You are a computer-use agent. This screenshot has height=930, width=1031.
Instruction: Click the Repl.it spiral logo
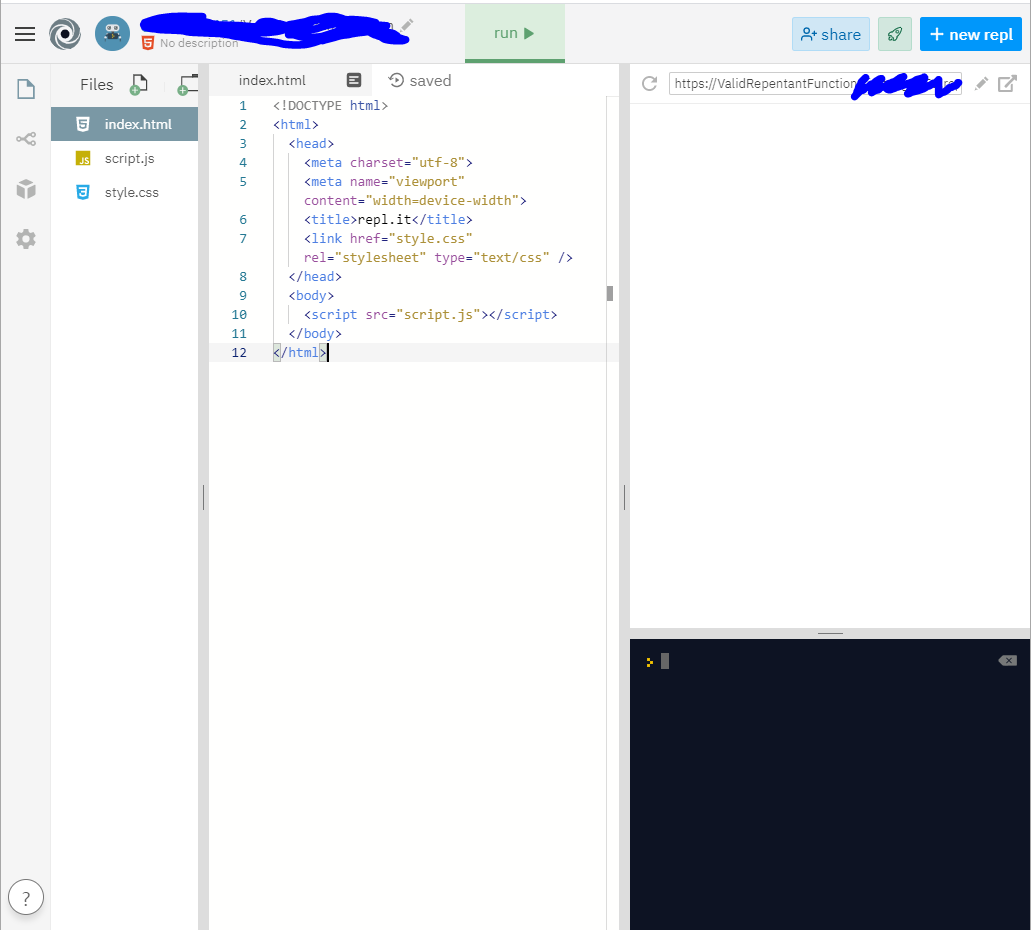point(65,34)
